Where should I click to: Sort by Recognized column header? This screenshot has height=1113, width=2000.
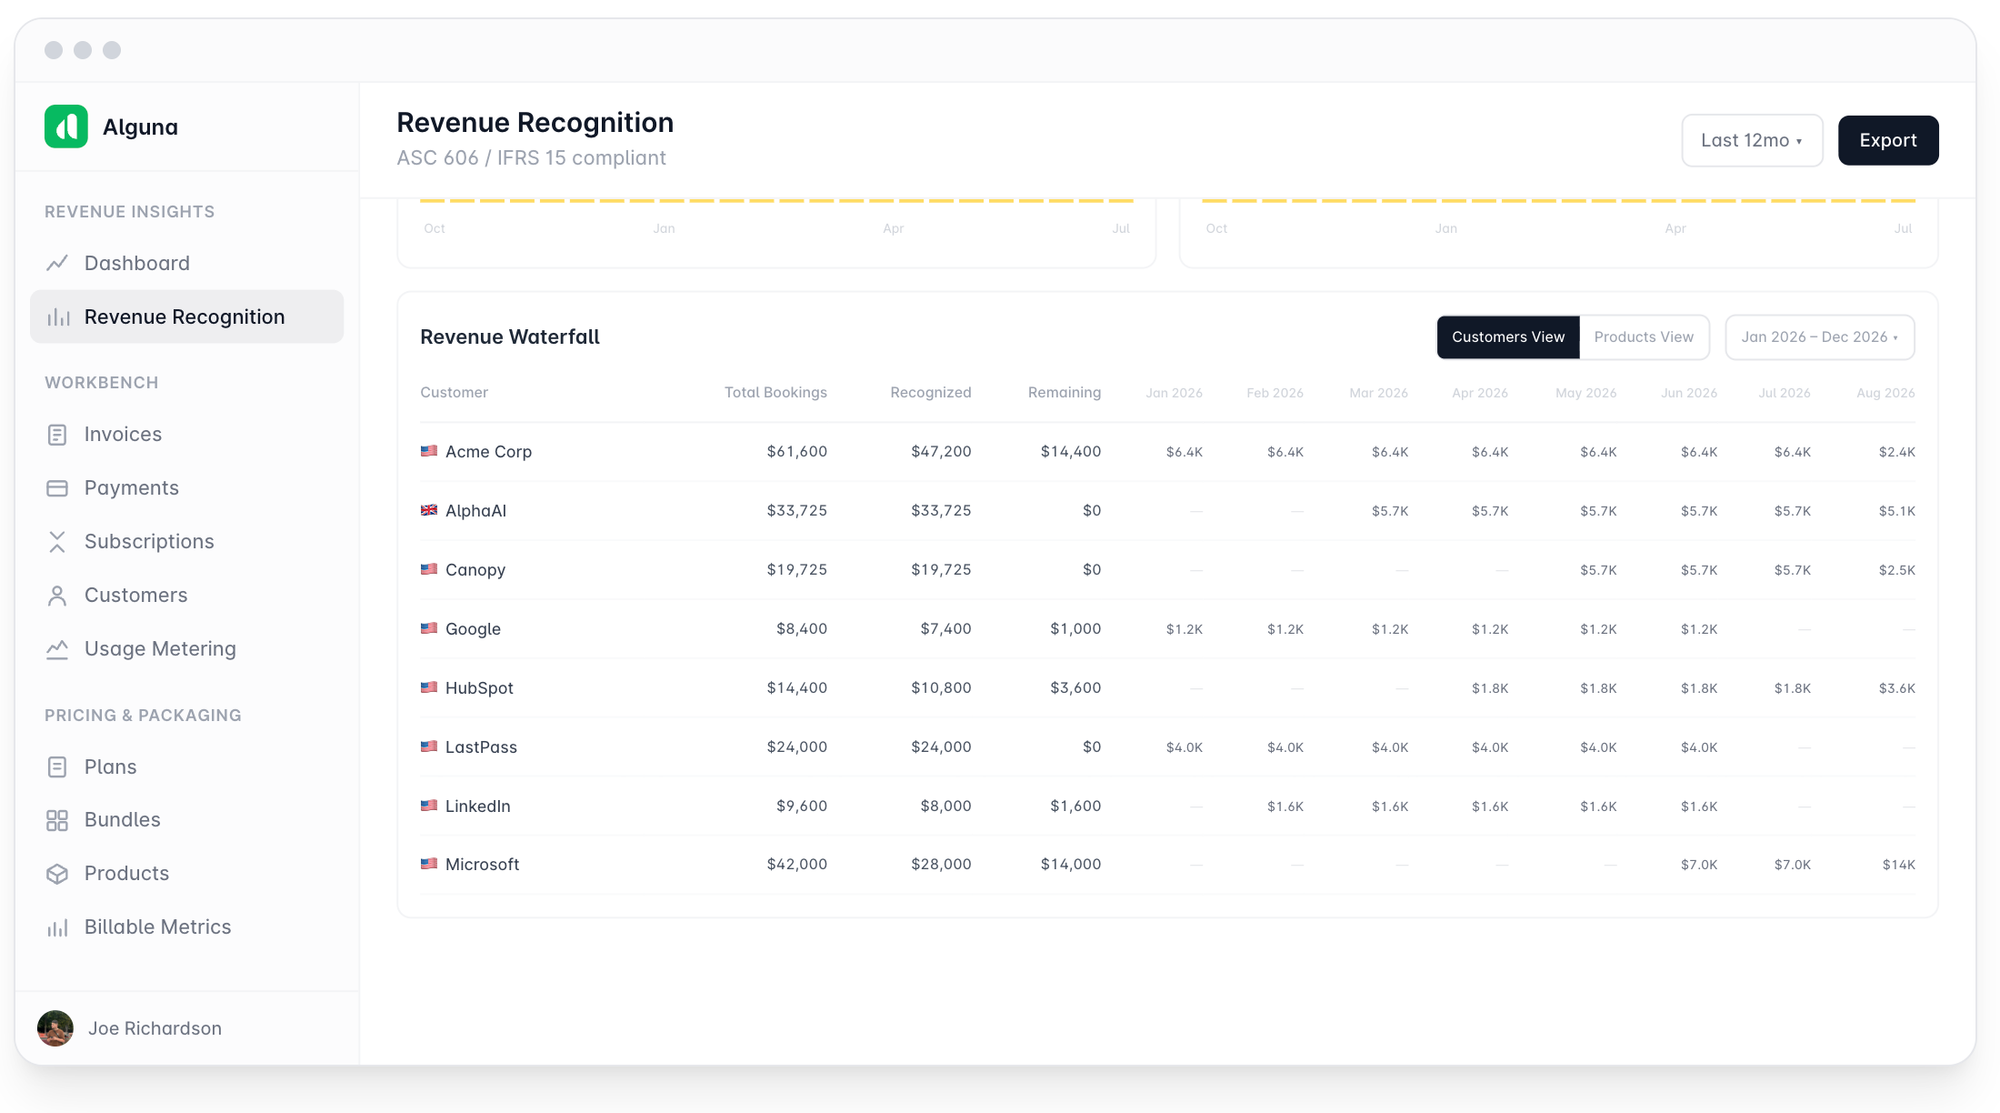(930, 392)
